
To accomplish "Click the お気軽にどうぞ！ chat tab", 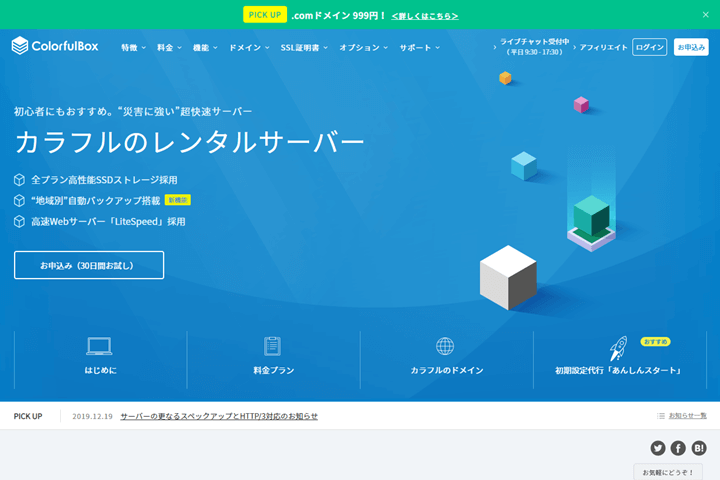I will (x=668, y=472).
